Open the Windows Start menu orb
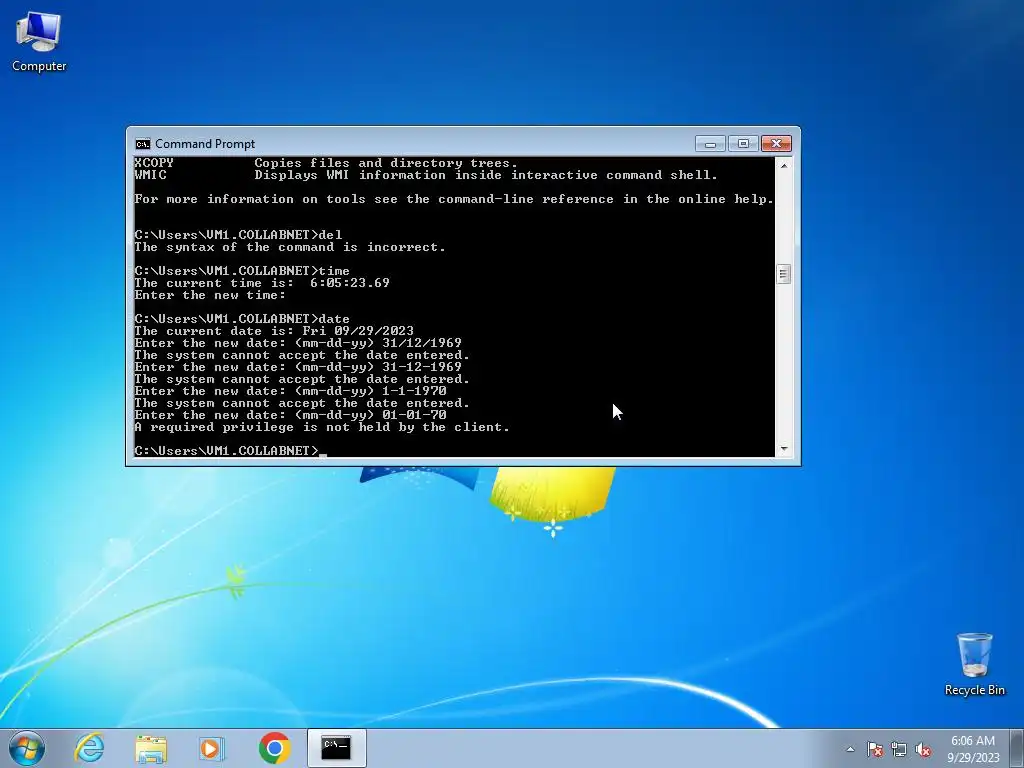Viewport: 1024px width, 768px height. click(27, 748)
